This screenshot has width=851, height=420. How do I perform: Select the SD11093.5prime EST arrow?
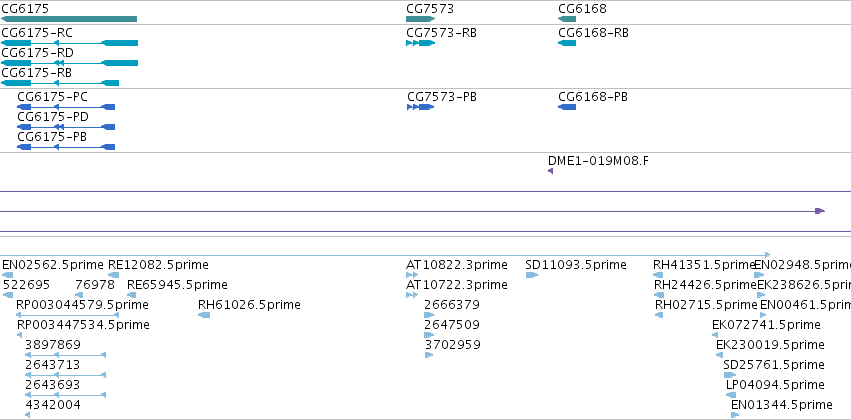[531, 275]
